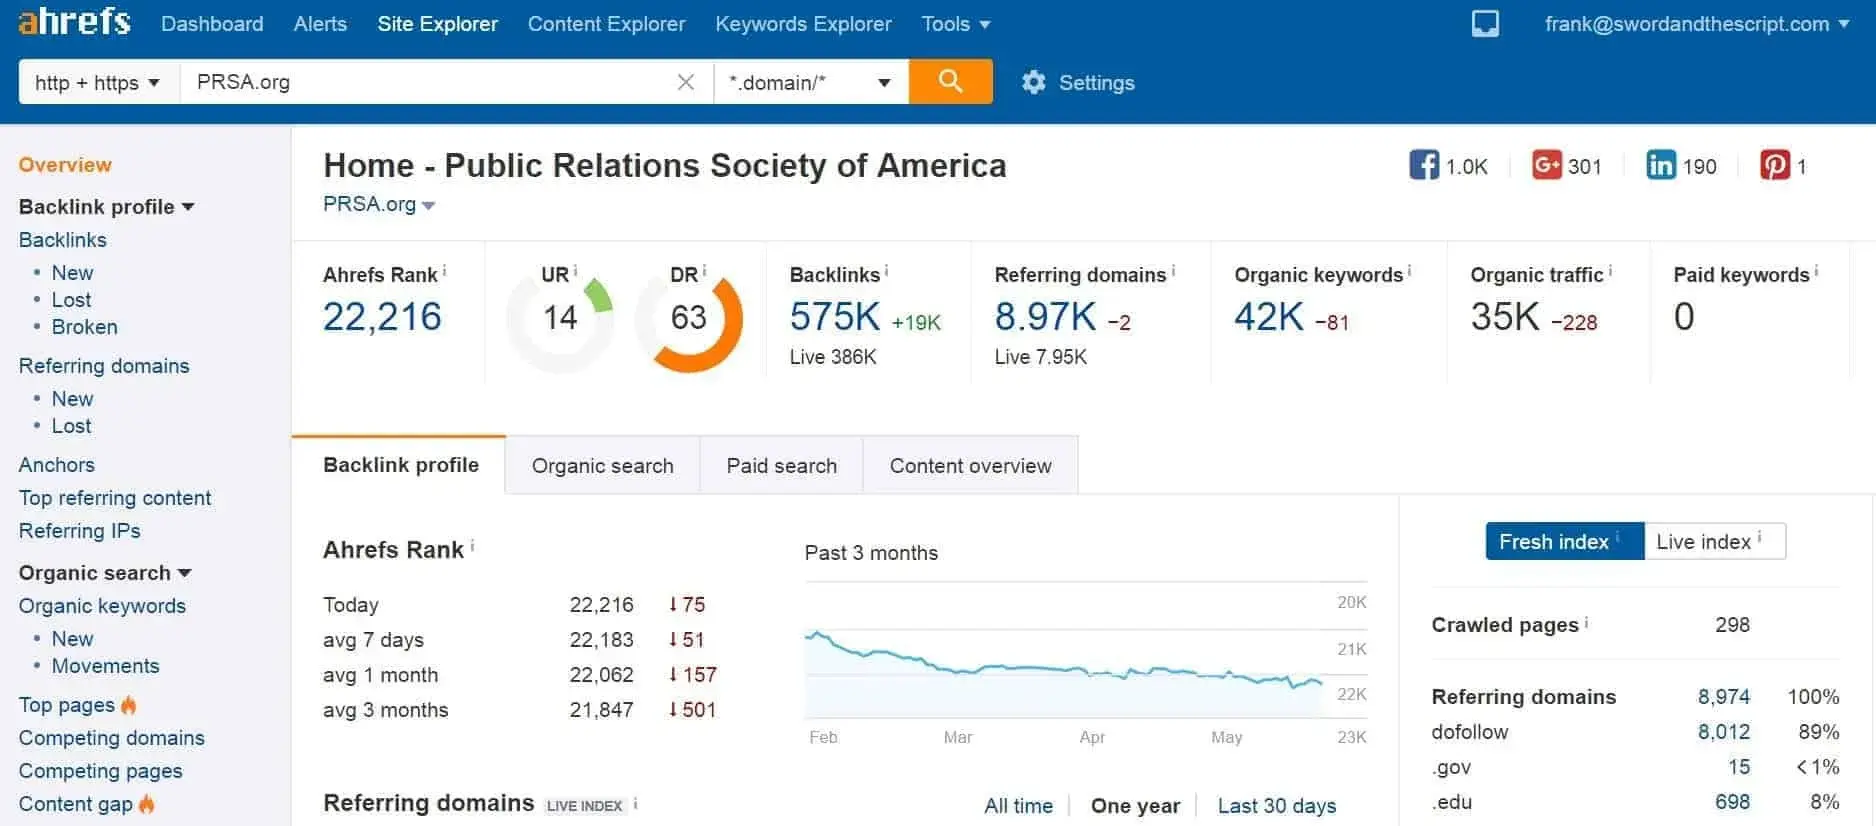This screenshot has width=1876, height=826.
Task: Open the http + https protocol dropdown
Action: point(98,82)
